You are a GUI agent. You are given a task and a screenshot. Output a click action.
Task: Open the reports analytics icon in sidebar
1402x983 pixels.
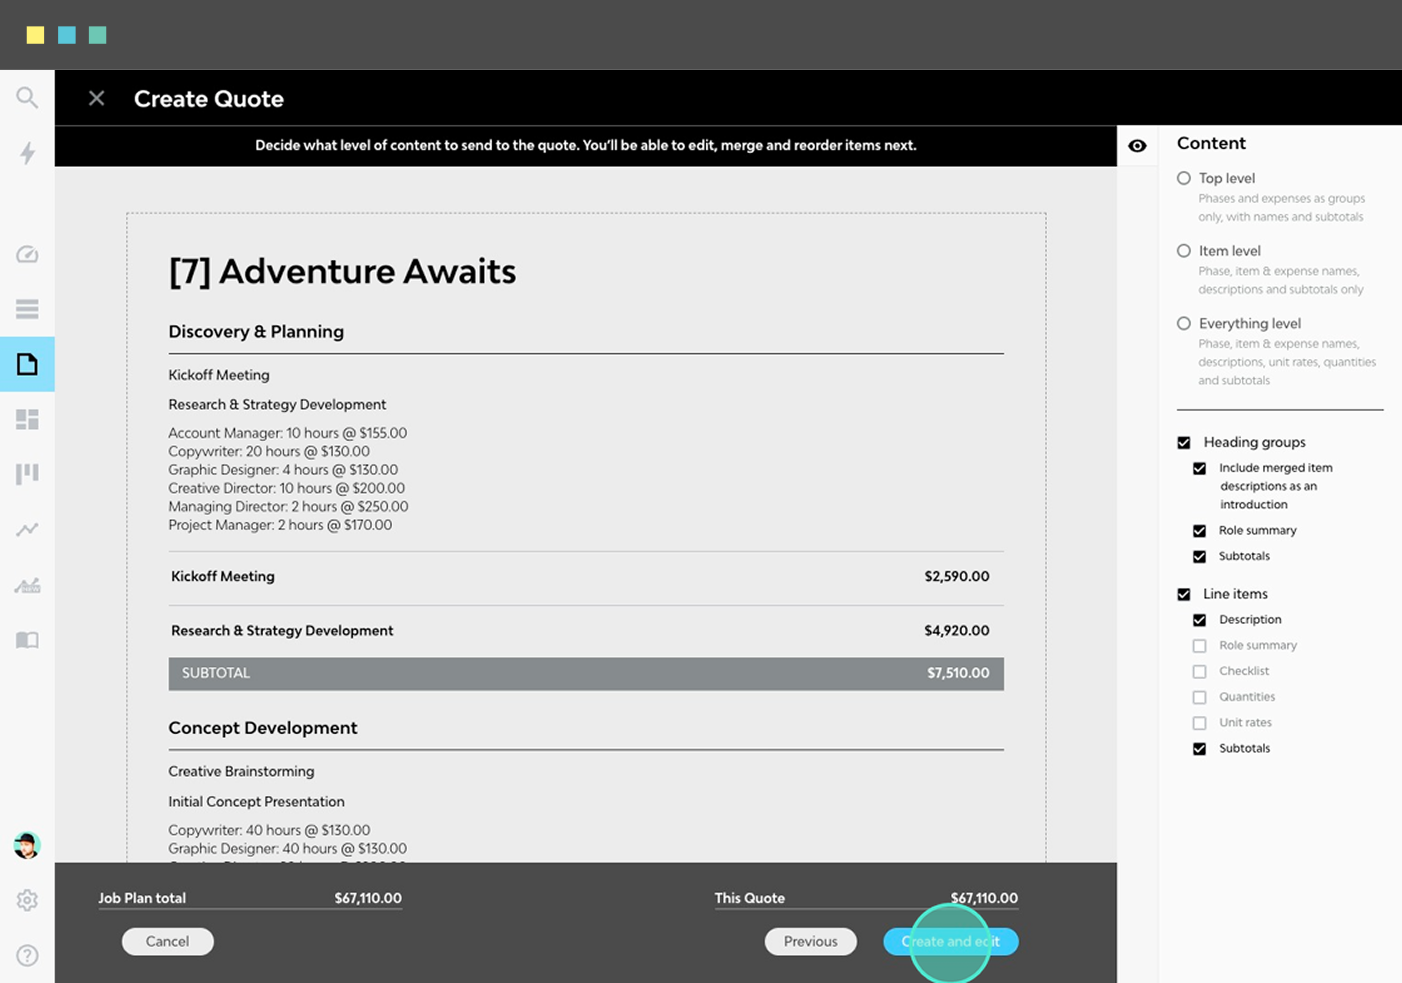pos(27,585)
